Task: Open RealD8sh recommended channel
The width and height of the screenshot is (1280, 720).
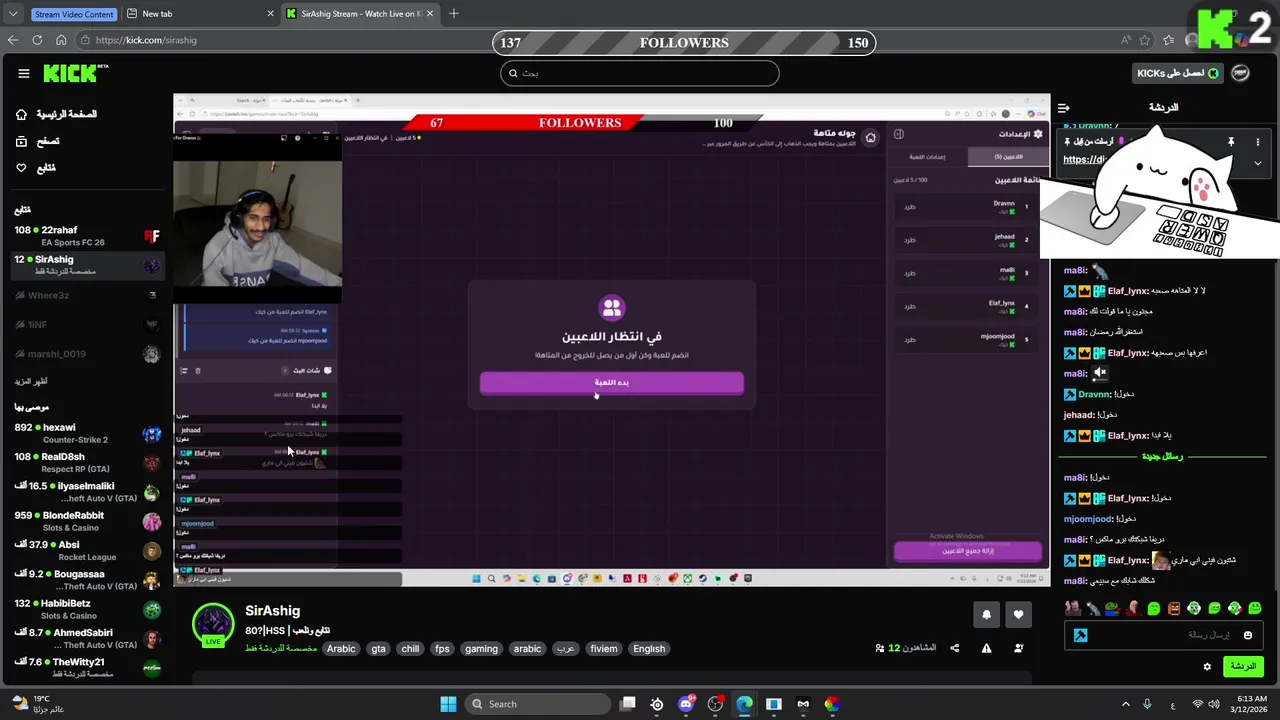Action: coord(87,462)
